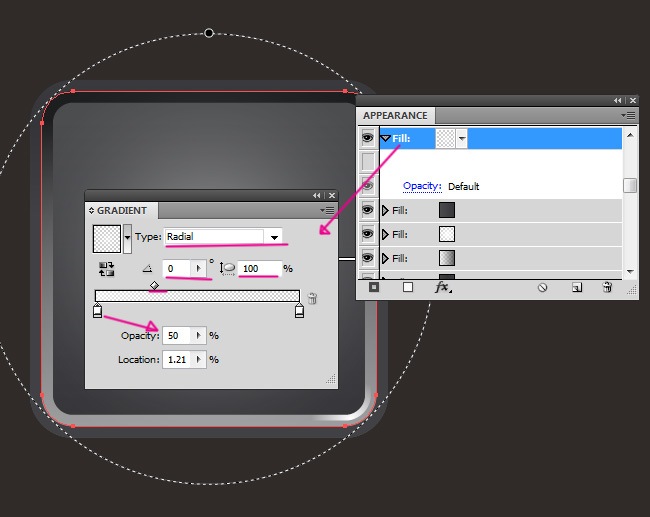This screenshot has width=650, height=517.
Task: Collapse the selected Fill disclosure triangle
Action: 386,139
